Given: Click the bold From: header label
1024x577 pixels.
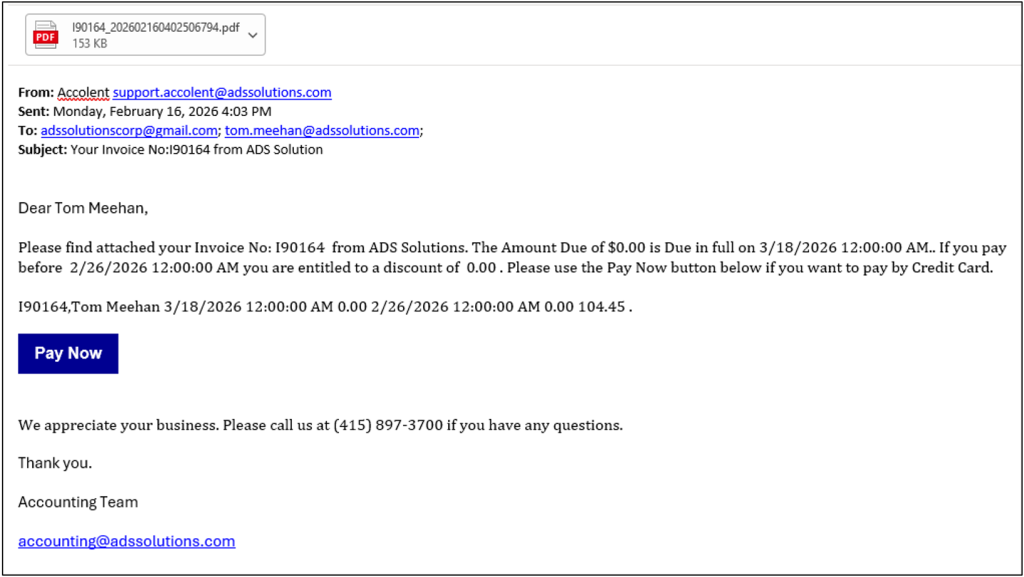Looking at the screenshot, I should tap(36, 92).
